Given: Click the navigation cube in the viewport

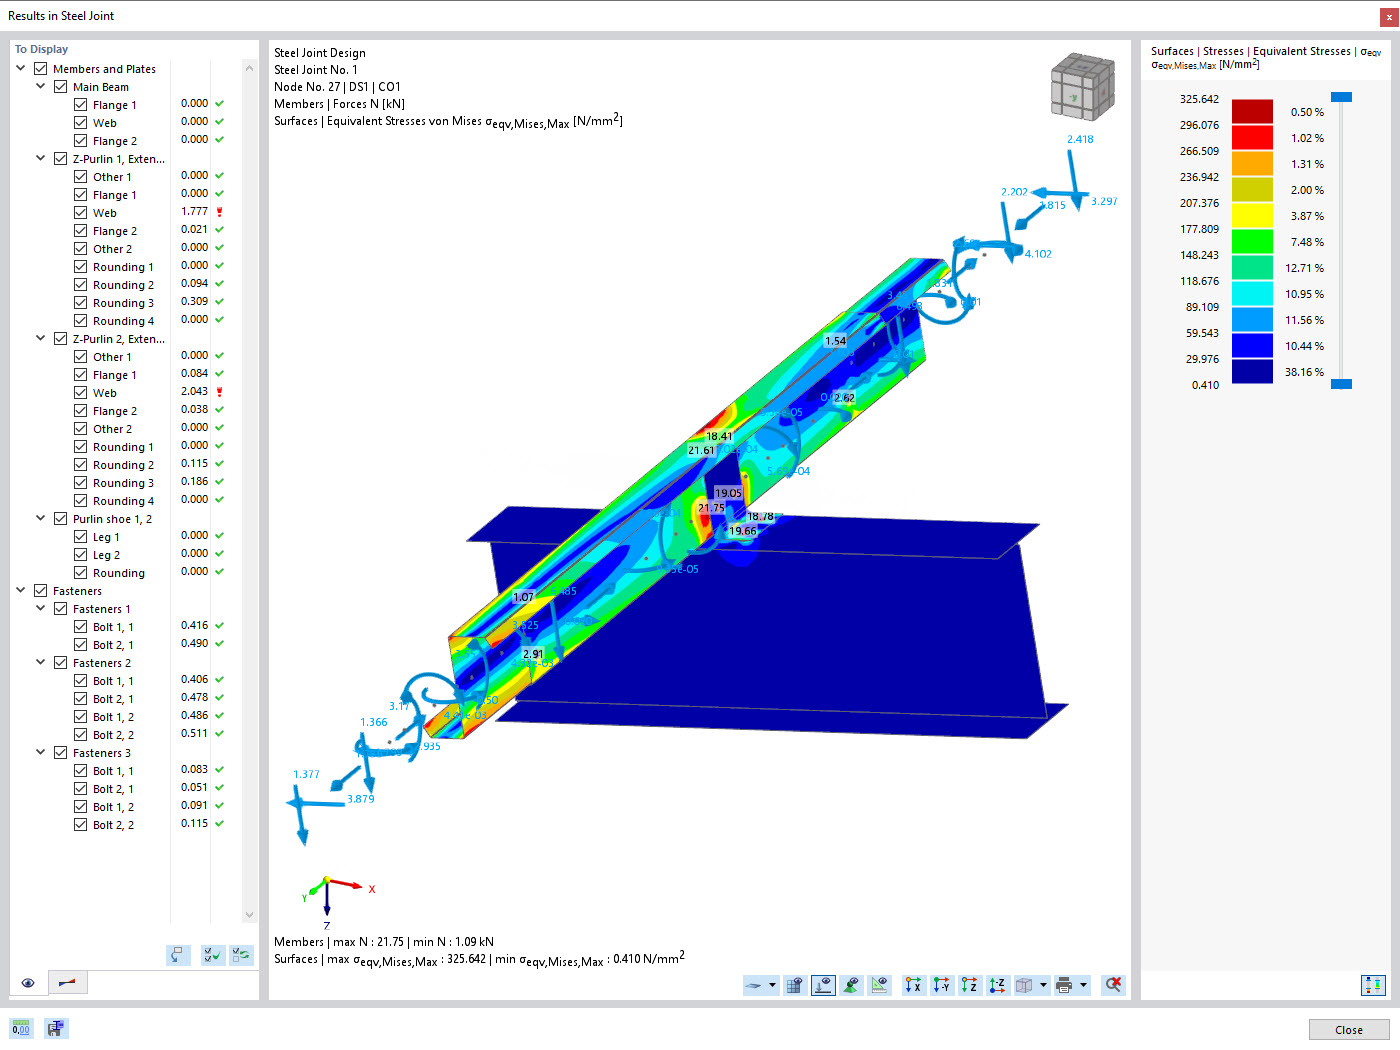Looking at the screenshot, I should [1082, 87].
